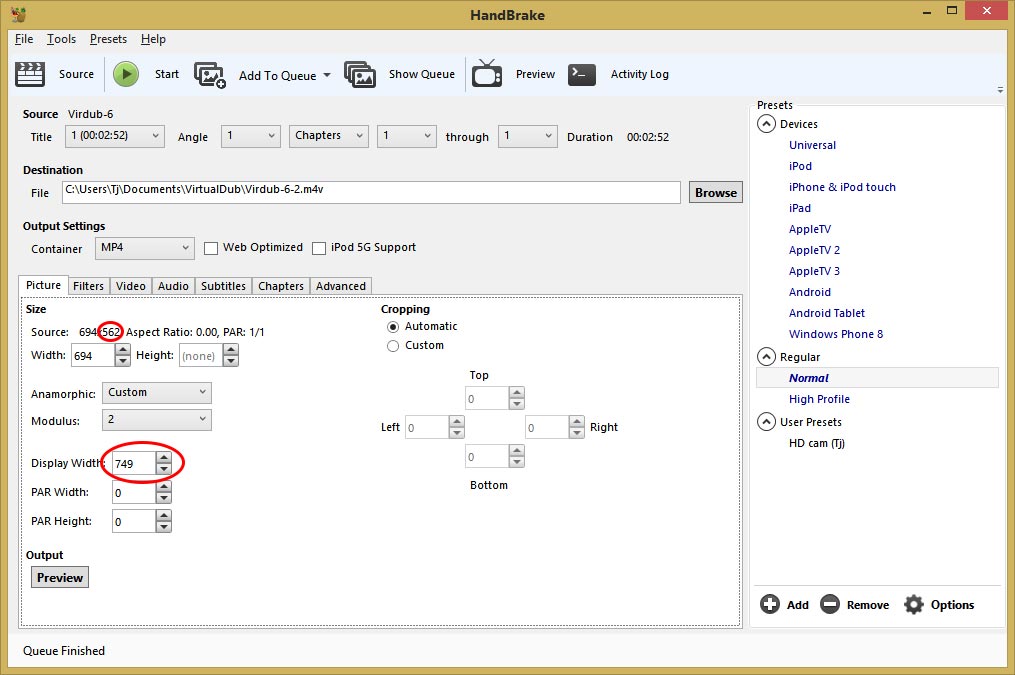Collapse the Regular preset group

pyautogui.click(x=766, y=357)
